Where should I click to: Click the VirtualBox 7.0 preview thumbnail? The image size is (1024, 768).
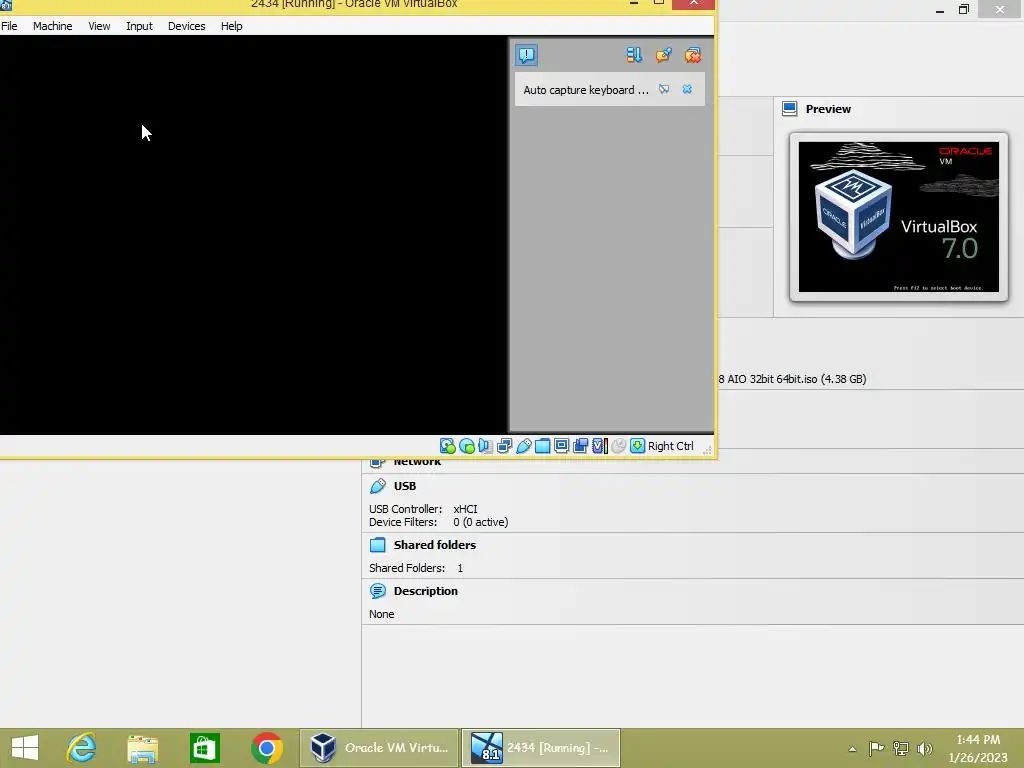click(899, 217)
